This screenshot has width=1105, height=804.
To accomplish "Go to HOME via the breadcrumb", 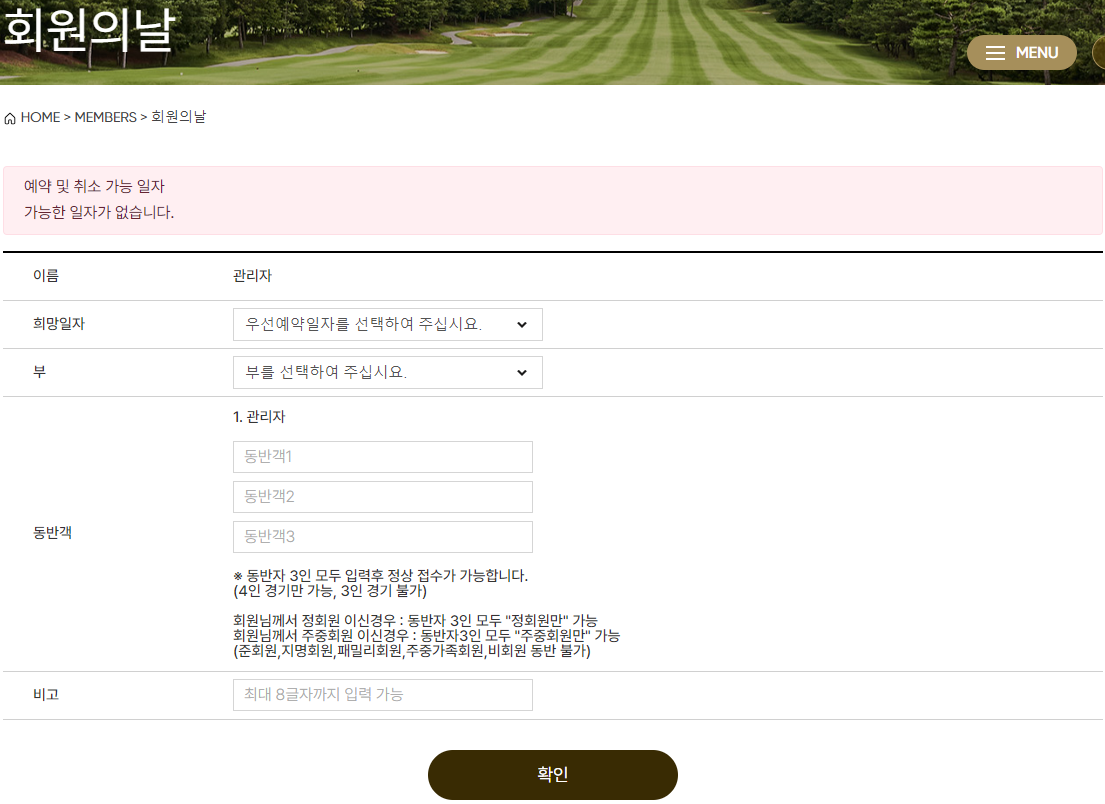I will tap(40, 117).
